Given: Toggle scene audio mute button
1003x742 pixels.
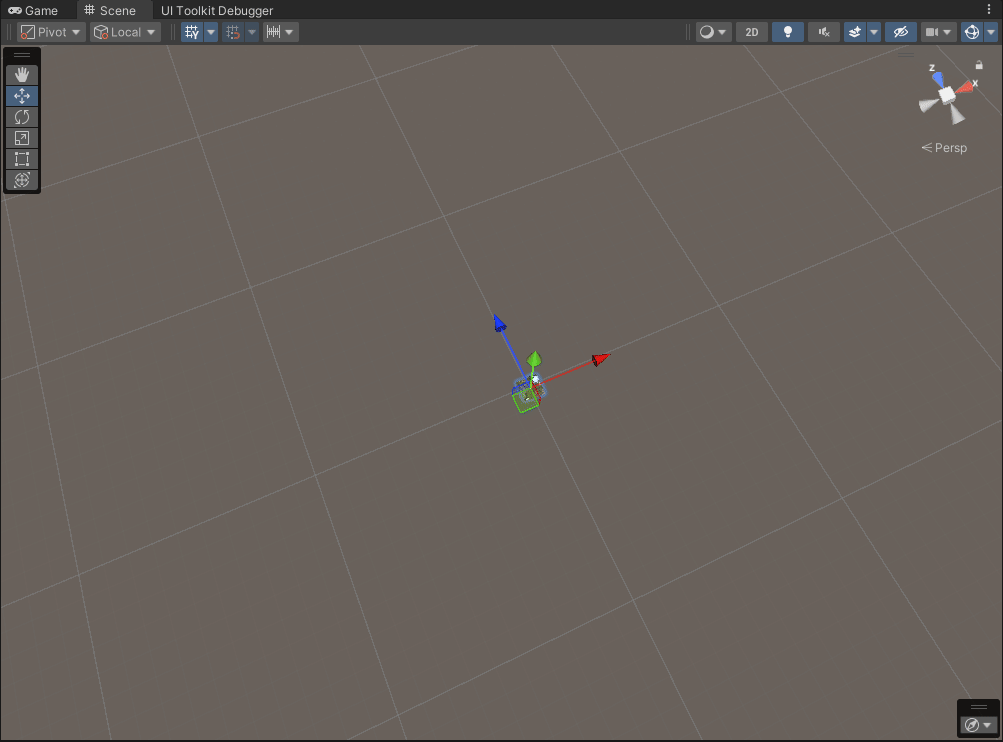Looking at the screenshot, I should pos(823,32).
